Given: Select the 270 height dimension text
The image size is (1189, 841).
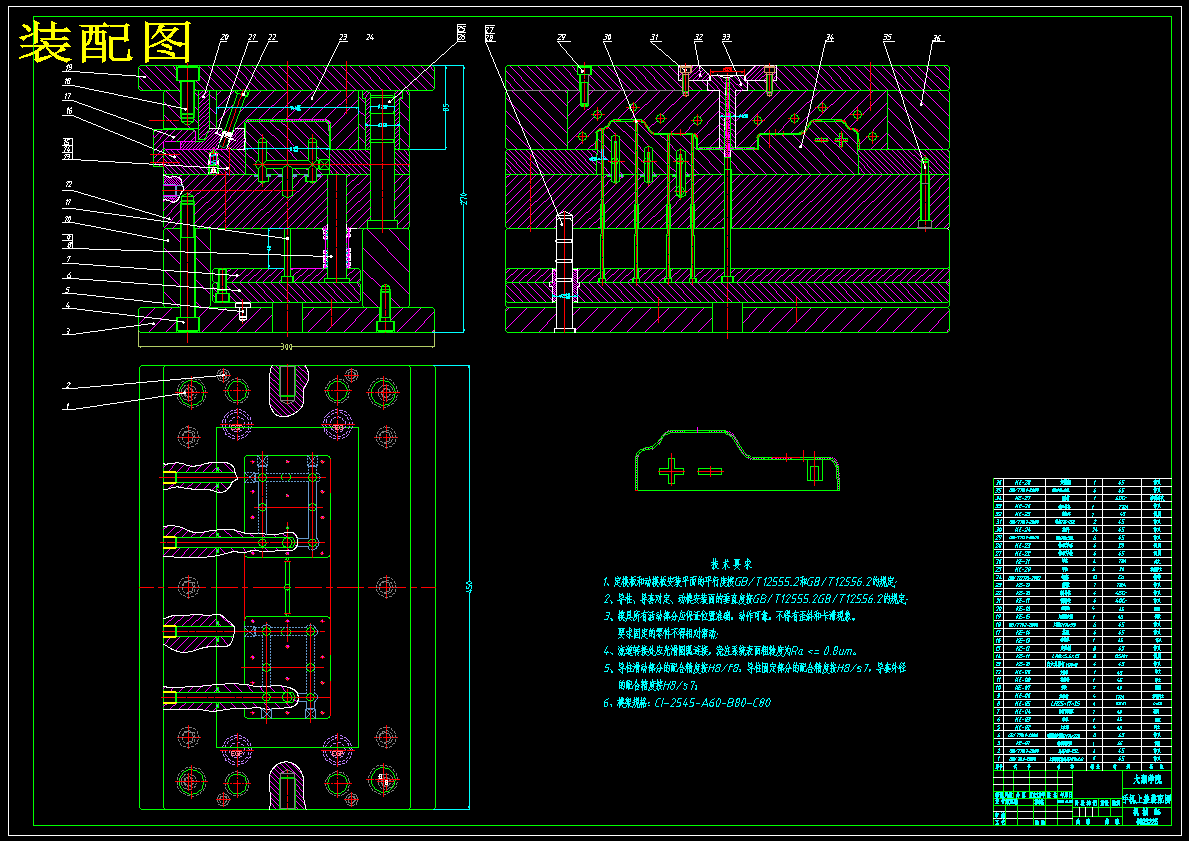Looking at the screenshot, I should click(x=463, y=199).
